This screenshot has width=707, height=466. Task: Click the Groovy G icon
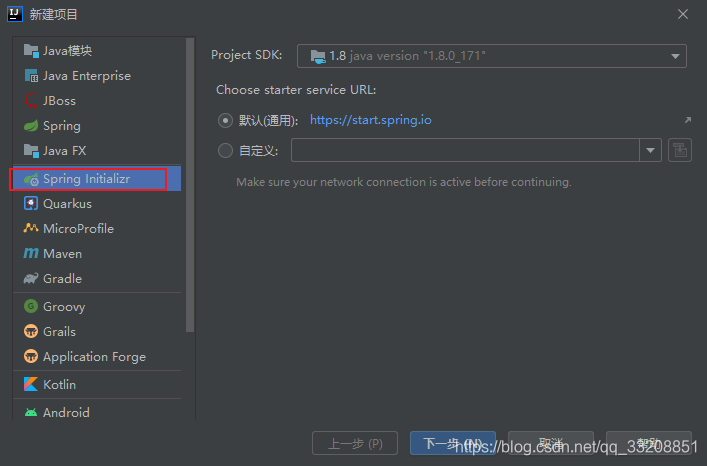31,306
